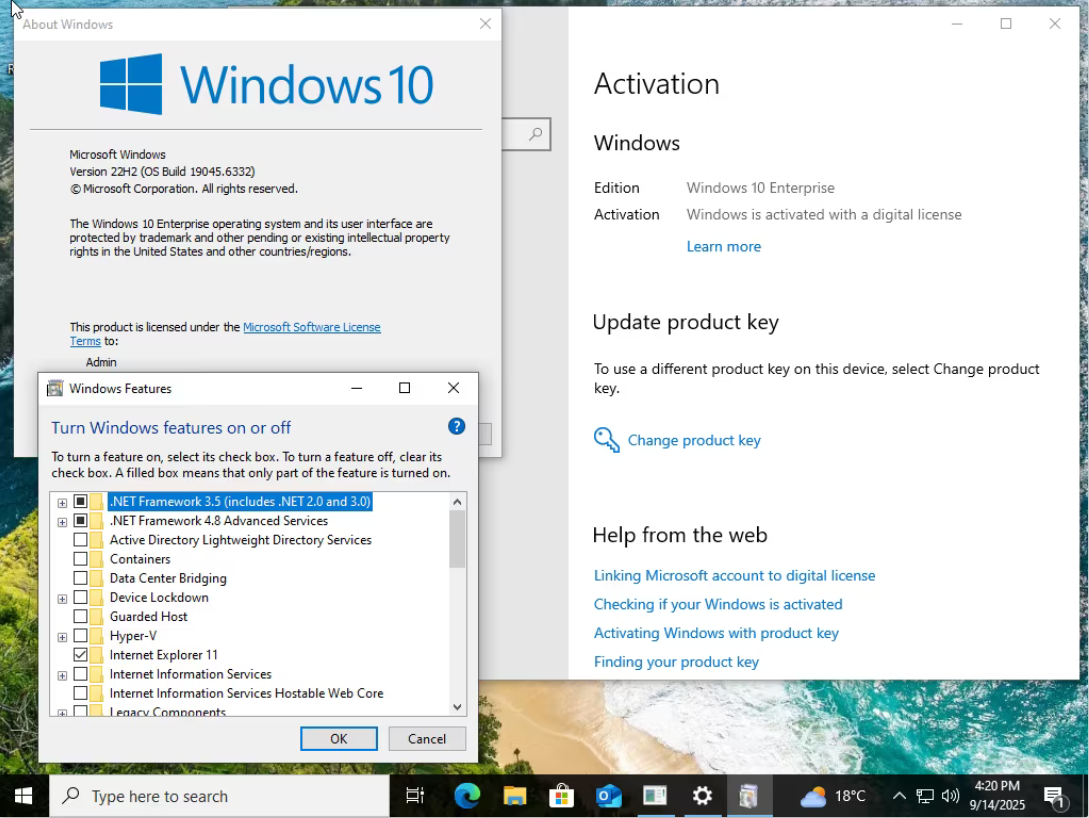
Task: Open Microsoft Software License Terms link
Action: pyautogui.click(x=312, y=327)
